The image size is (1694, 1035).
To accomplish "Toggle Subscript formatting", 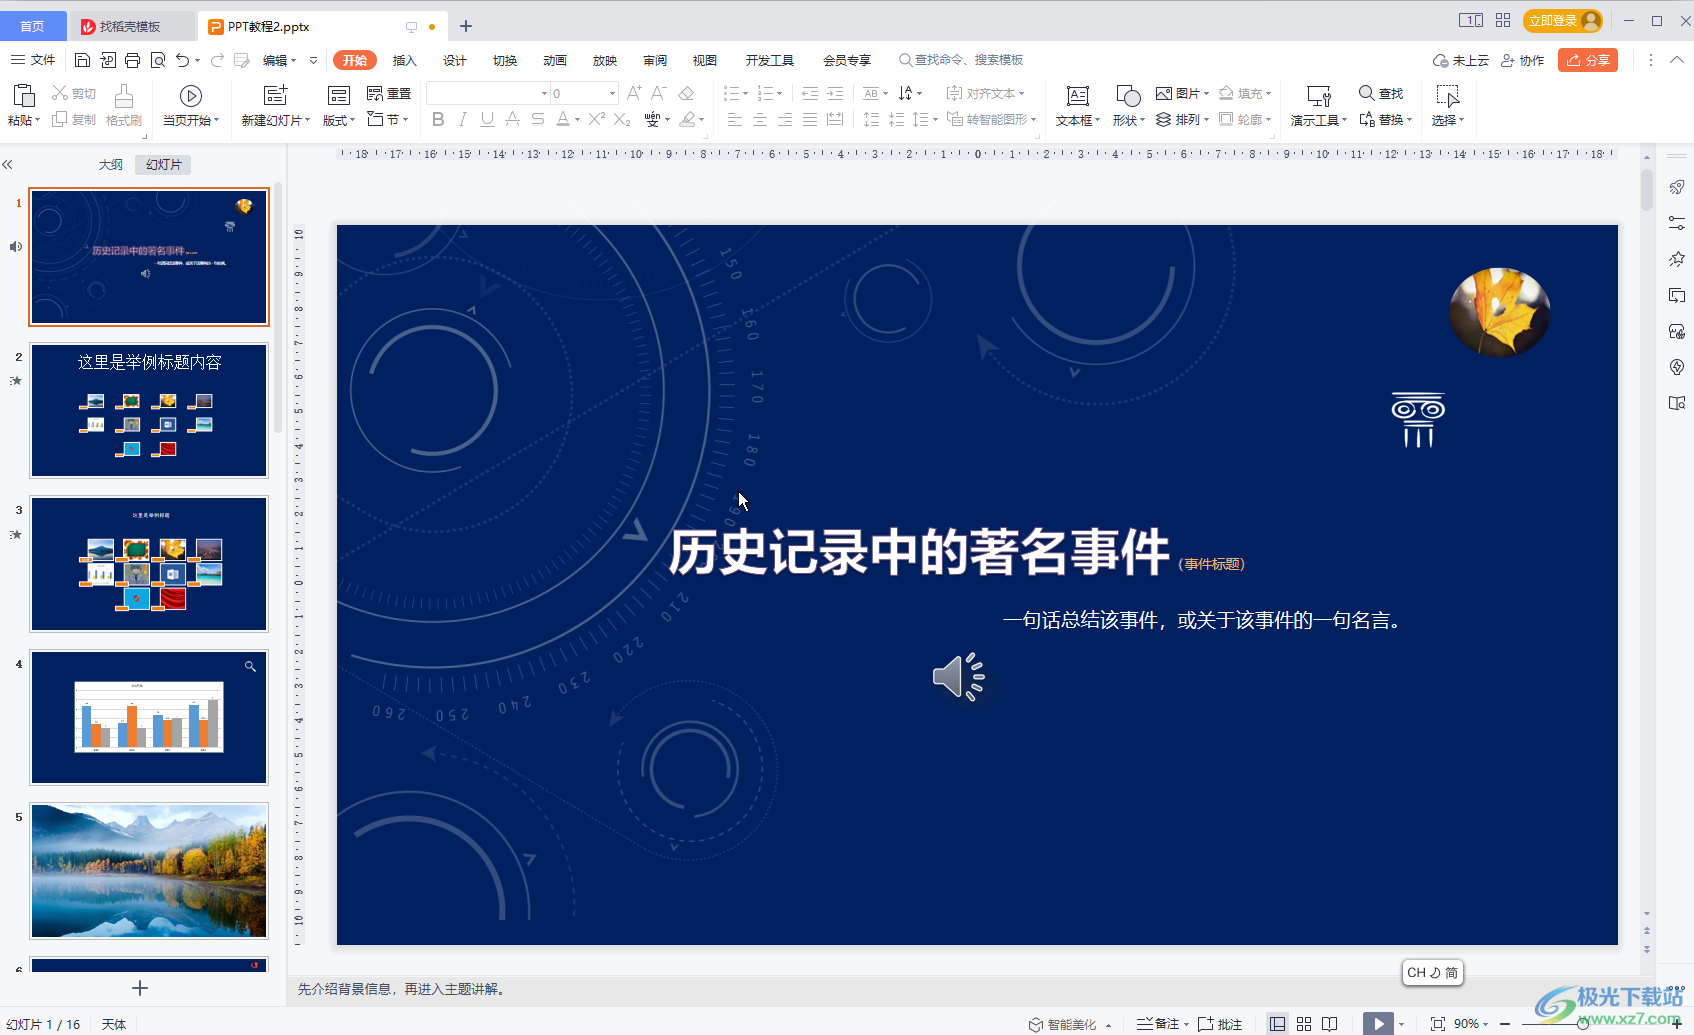I will [x=622, y=120].
